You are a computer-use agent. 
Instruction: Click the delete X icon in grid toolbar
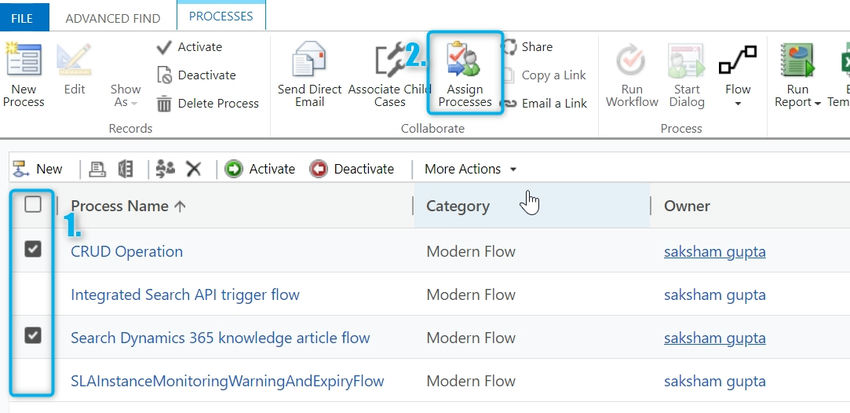coord(194,169)
